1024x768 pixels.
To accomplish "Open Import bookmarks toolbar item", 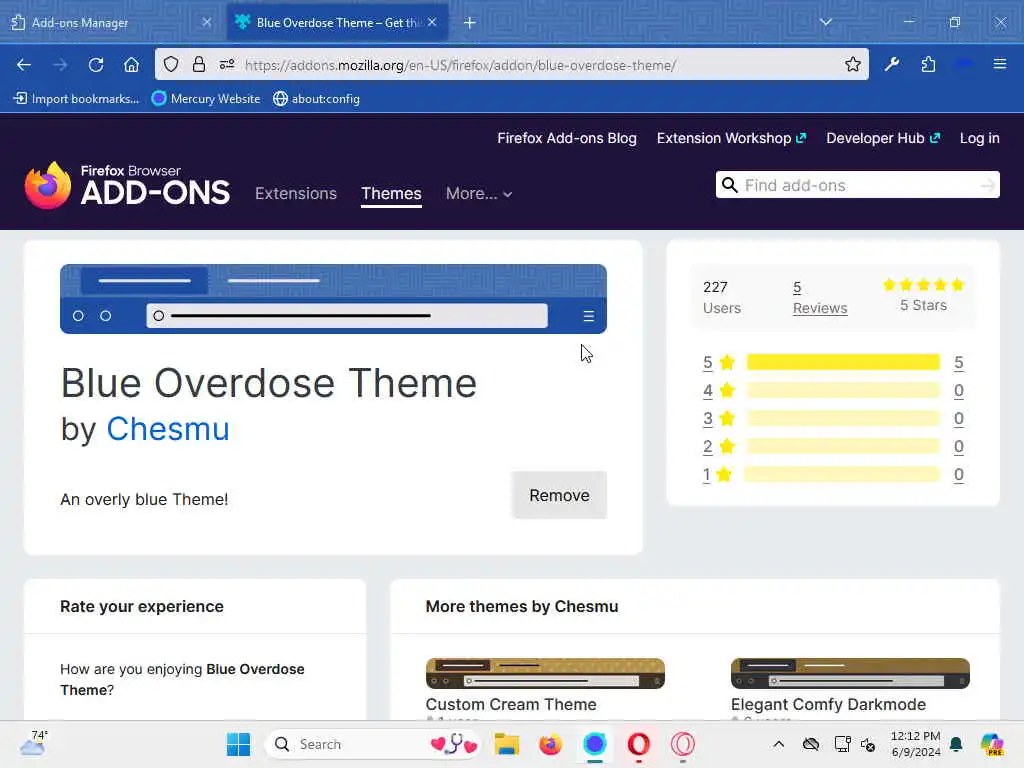I will (x=76, y=99).
